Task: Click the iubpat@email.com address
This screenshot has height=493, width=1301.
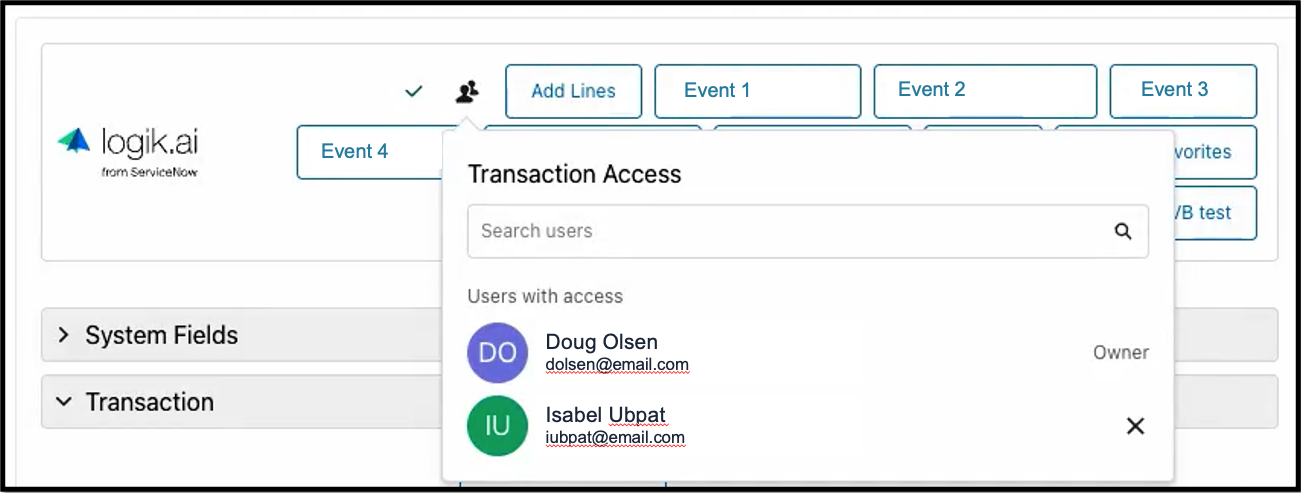Action: 615,438
